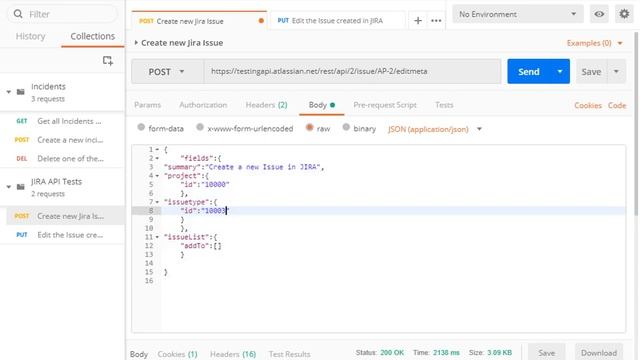
Task: Open the response Cookies (1) tab
Action: (x=177, y=354)
